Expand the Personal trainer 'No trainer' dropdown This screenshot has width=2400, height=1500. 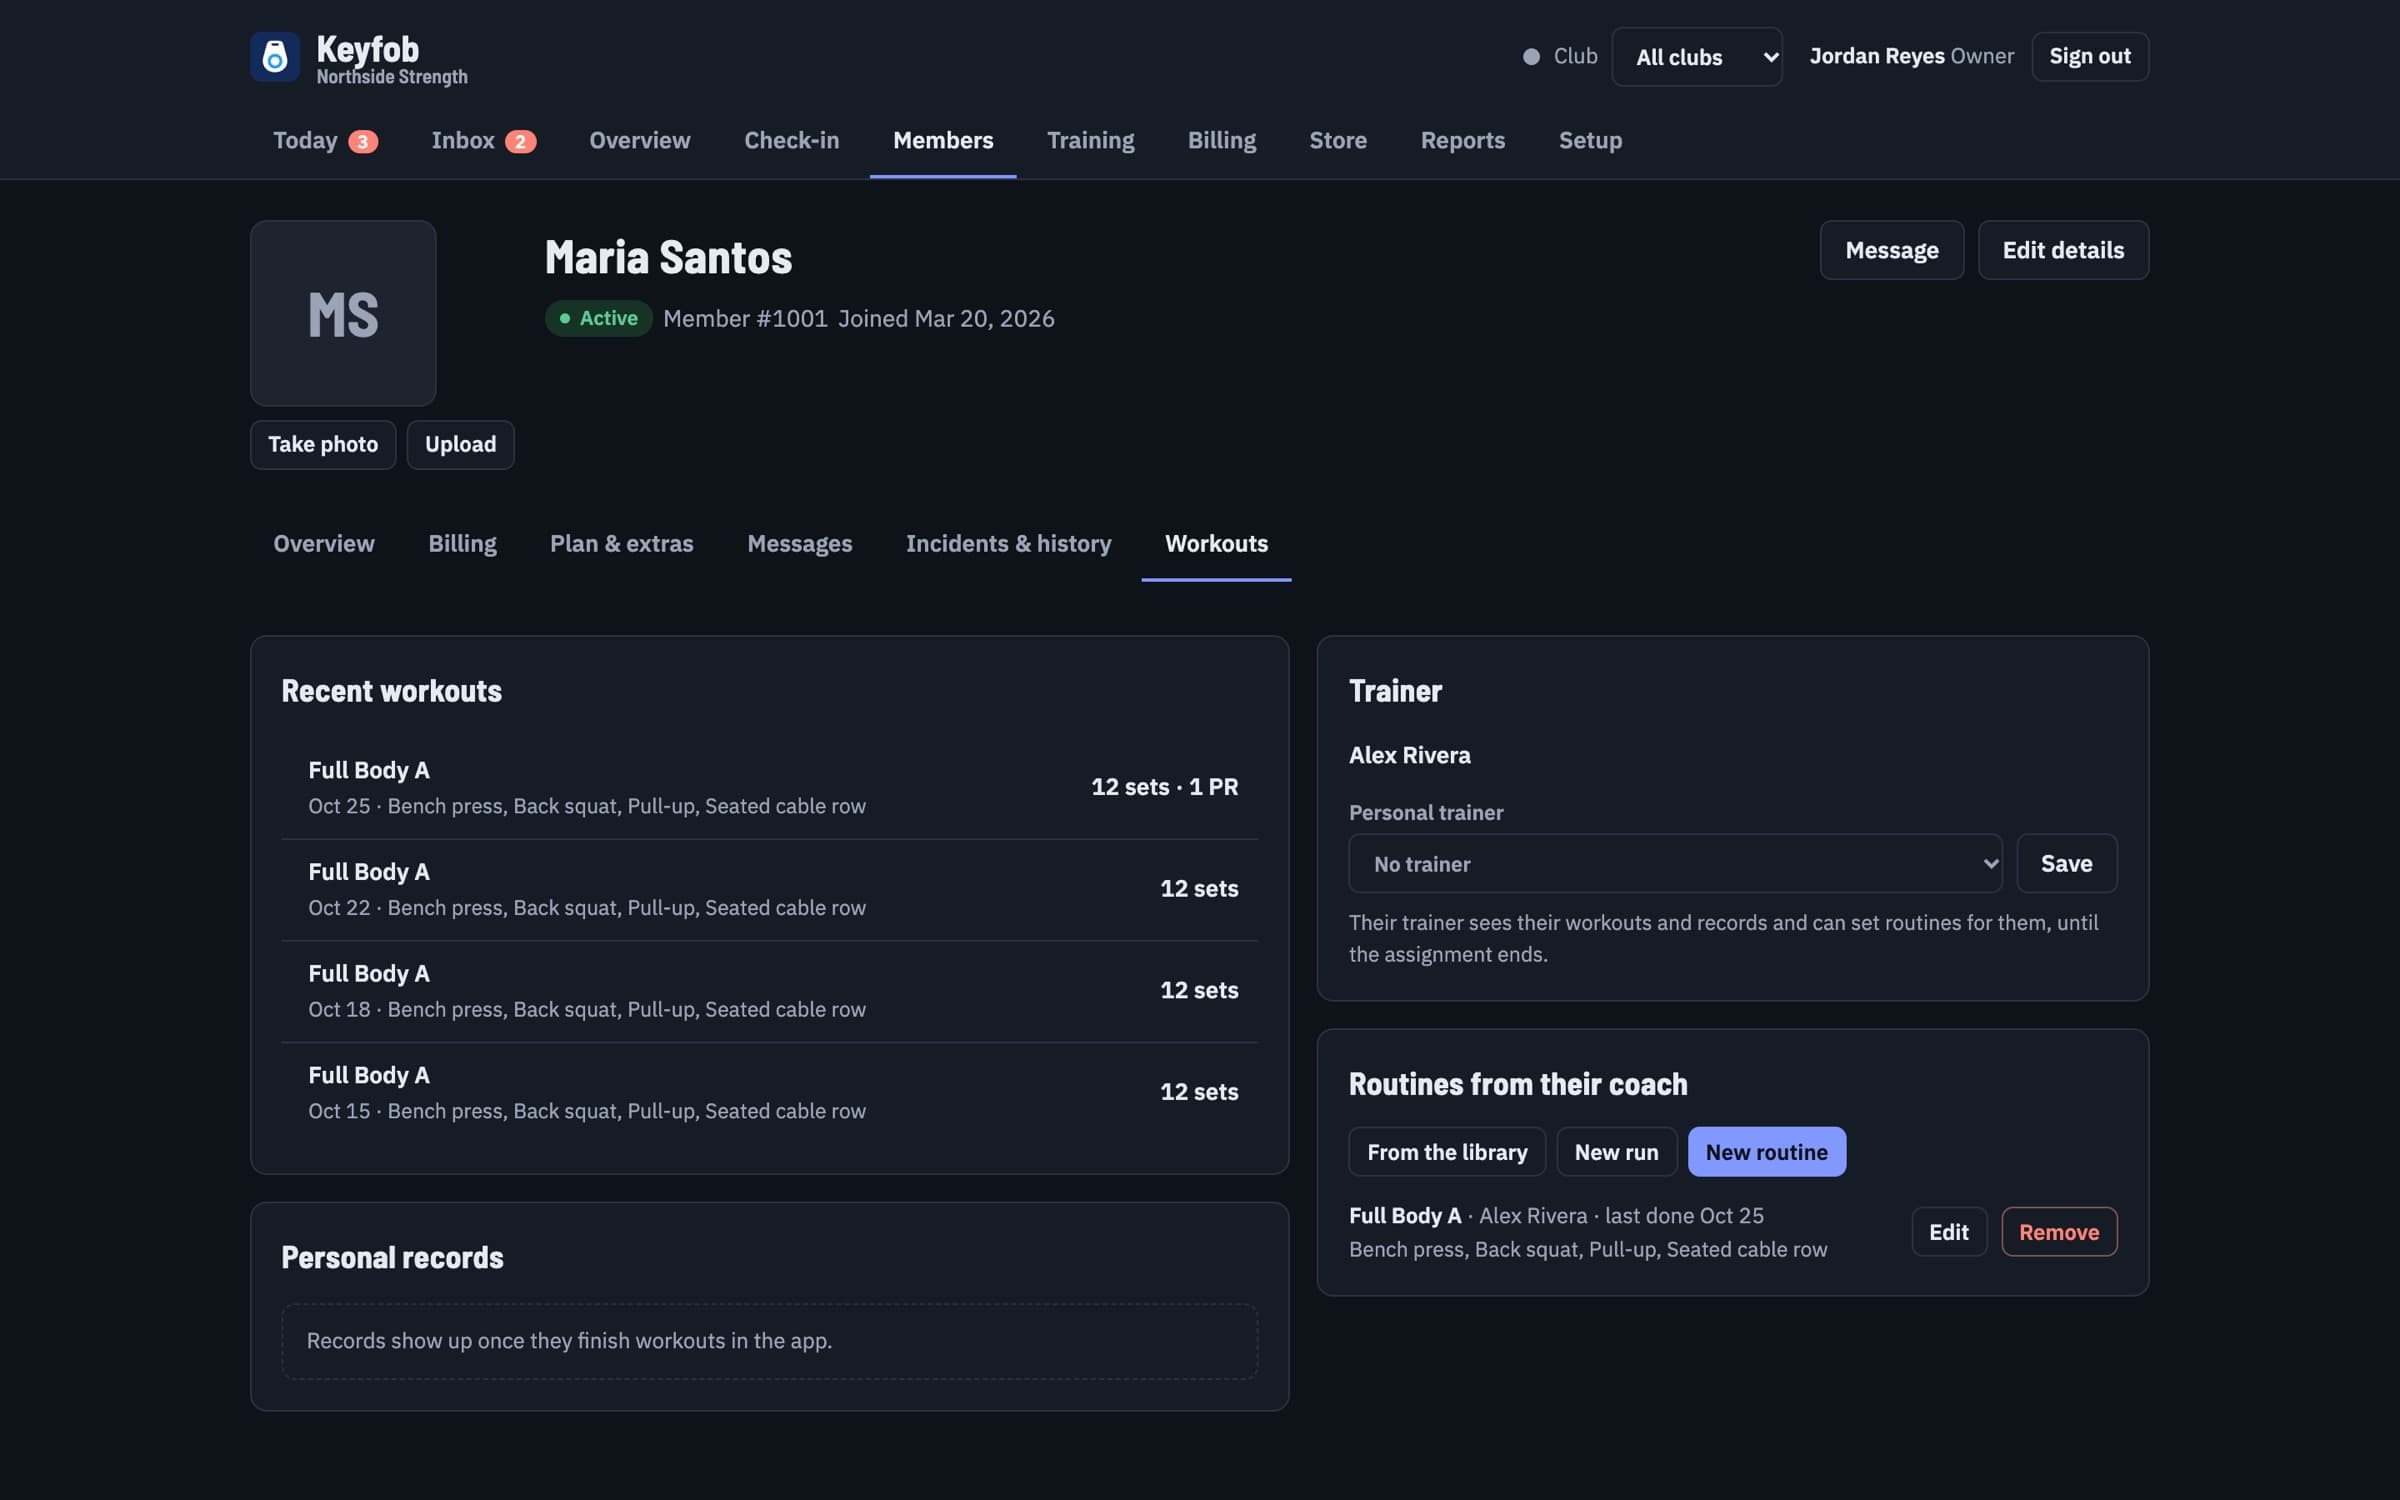[x=1675, y=863]
